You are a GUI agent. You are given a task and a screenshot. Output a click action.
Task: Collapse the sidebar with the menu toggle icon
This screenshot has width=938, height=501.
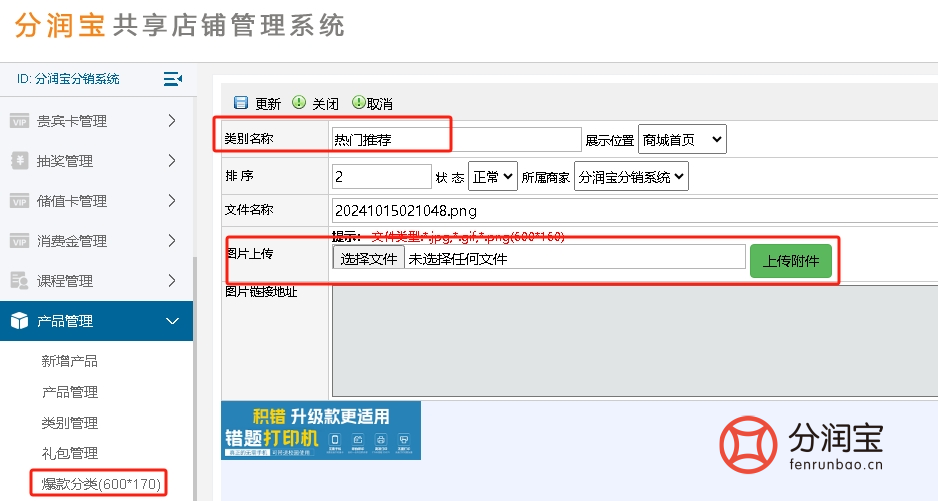(x=173, y=78)
